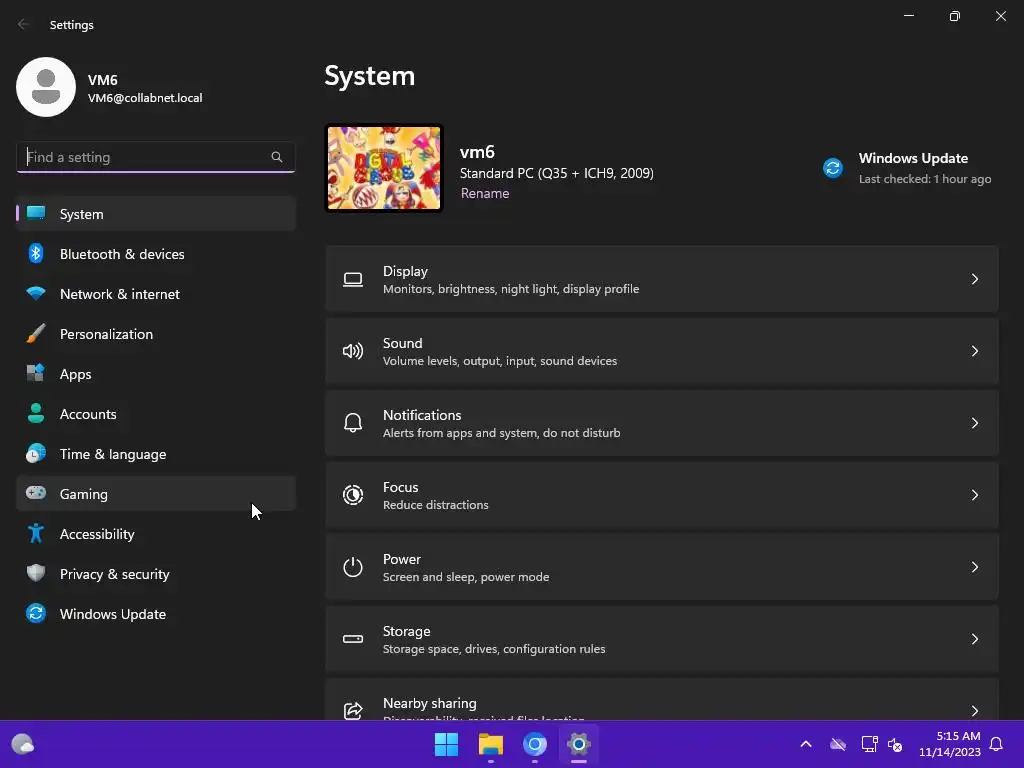Click the System monitor icon in sidebar
The image size is (1024, 768).
36,214
